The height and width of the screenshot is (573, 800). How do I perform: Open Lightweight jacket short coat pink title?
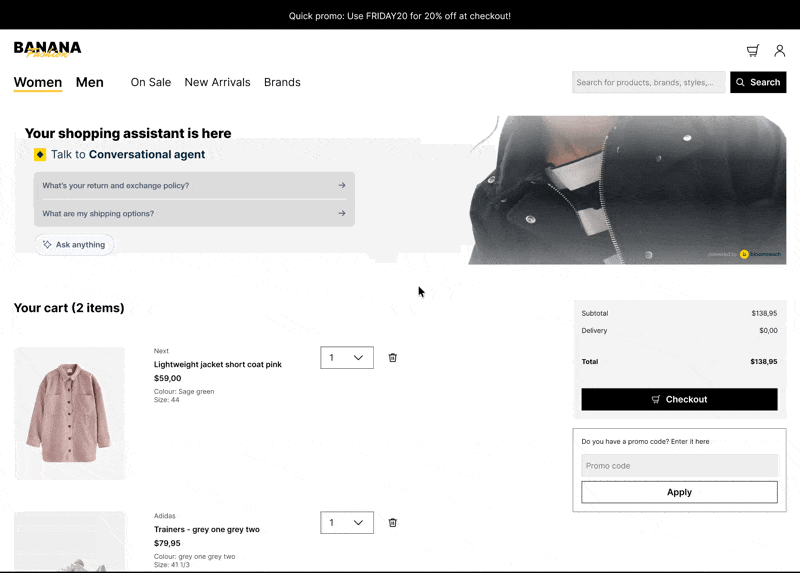click(218, 364)
